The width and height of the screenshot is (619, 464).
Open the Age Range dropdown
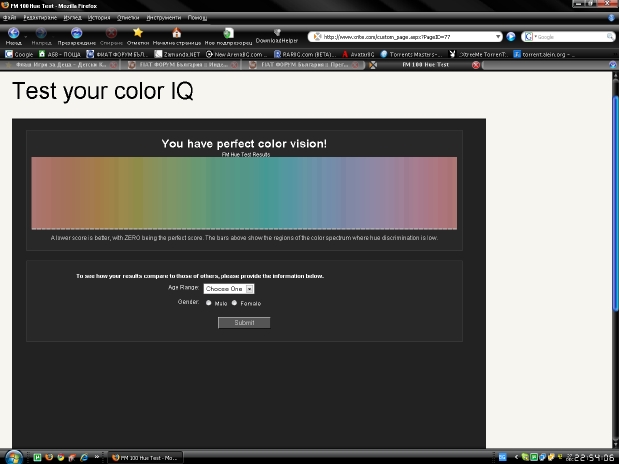tap(229, 288)
